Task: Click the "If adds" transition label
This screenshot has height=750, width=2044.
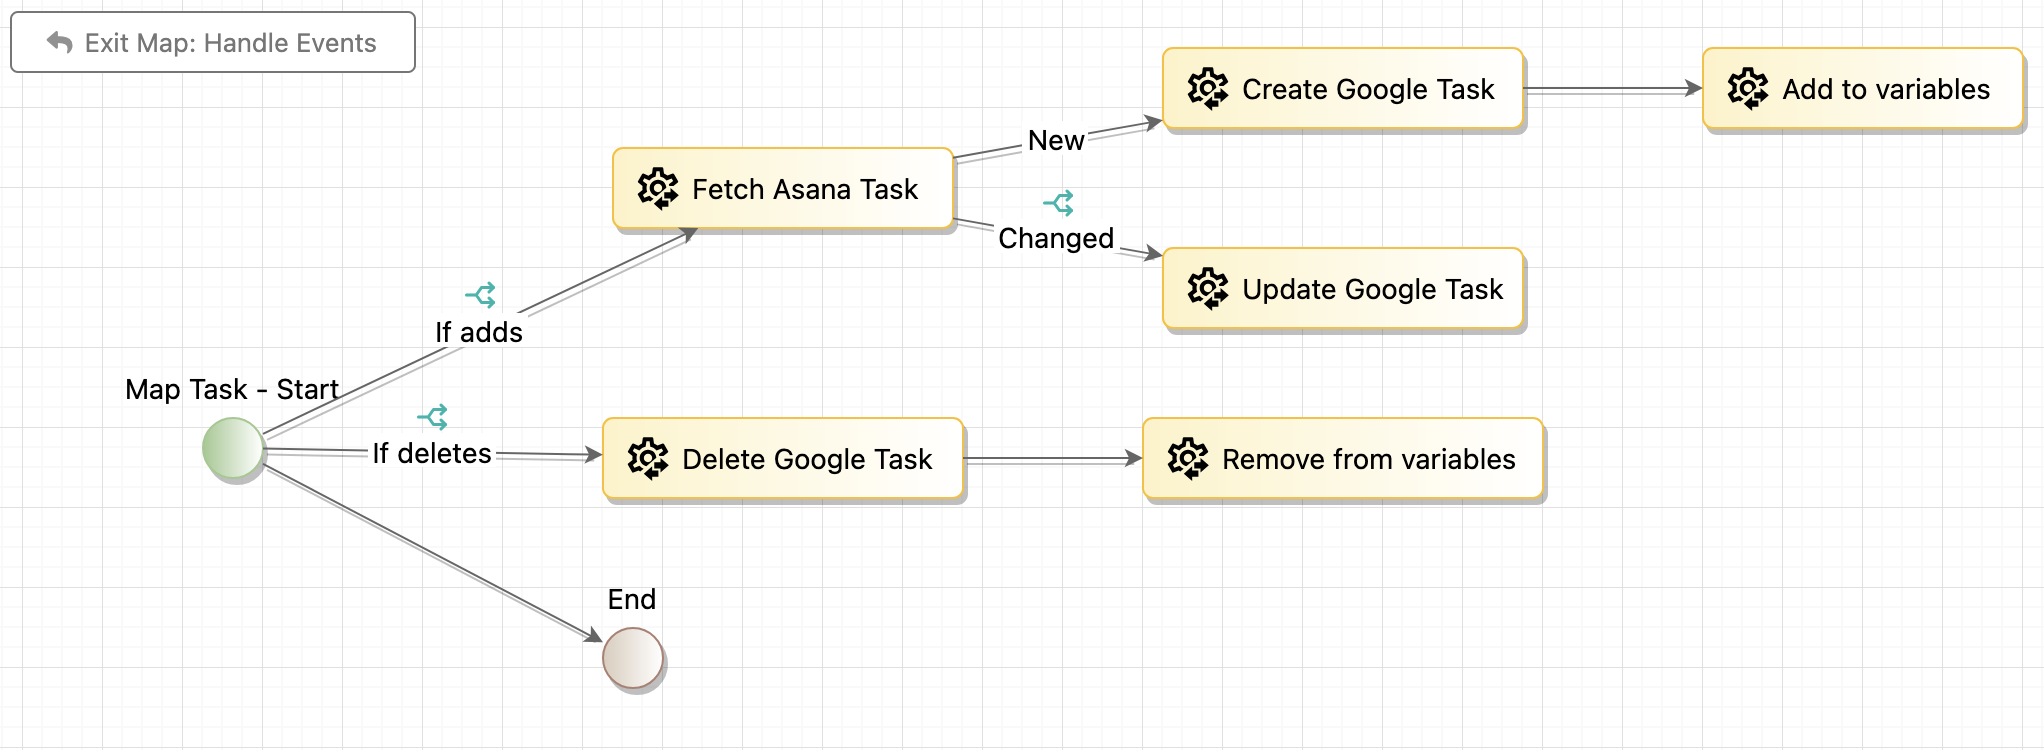Action: click(x=479, y=332)
